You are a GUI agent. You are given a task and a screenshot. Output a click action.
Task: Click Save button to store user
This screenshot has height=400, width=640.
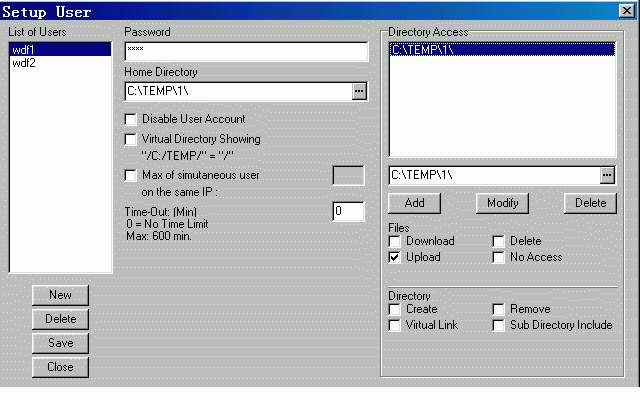point(60,343)
